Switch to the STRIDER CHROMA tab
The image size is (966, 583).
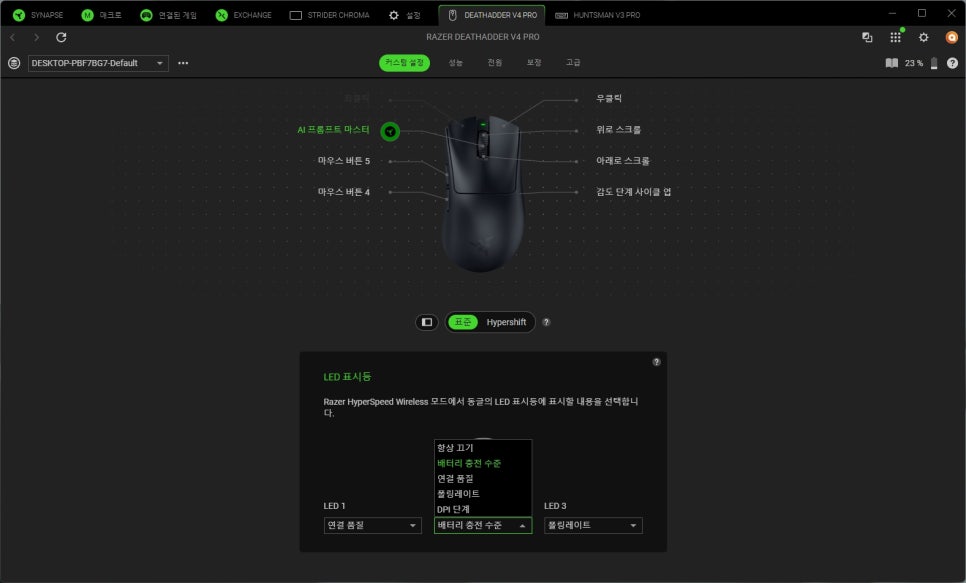(330, 15)
